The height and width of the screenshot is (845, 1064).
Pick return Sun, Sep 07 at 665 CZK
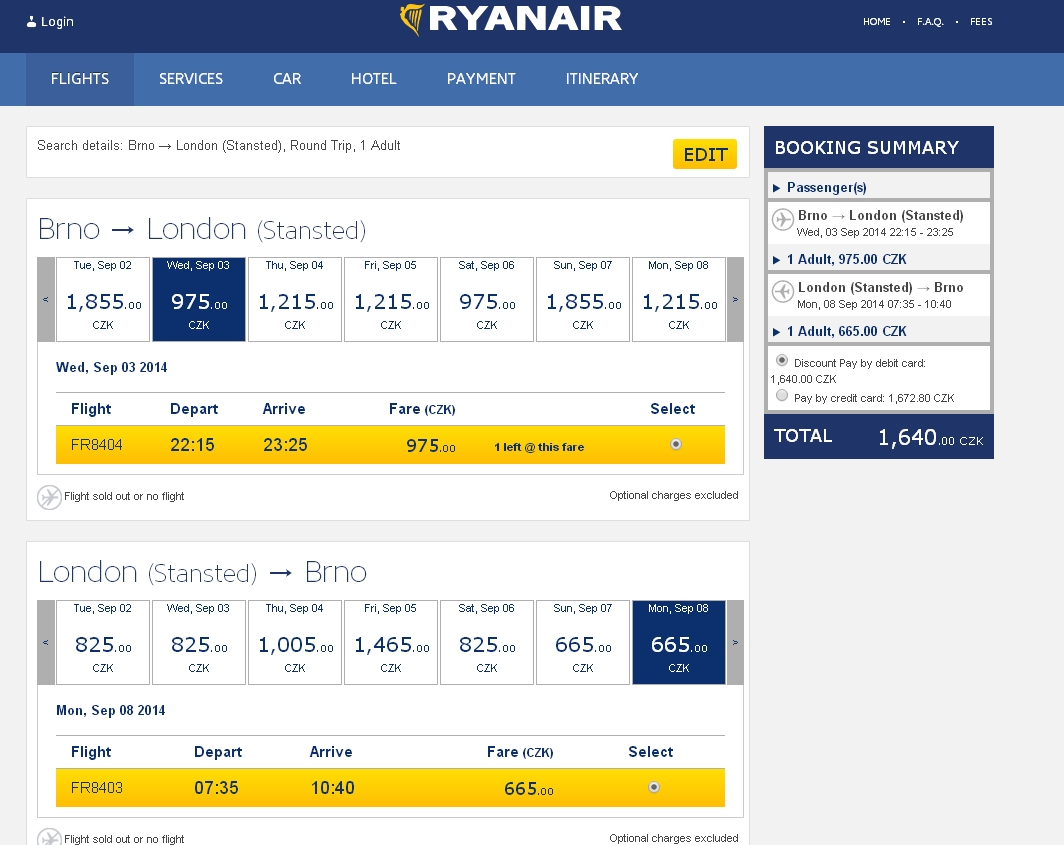coord(583,642)
